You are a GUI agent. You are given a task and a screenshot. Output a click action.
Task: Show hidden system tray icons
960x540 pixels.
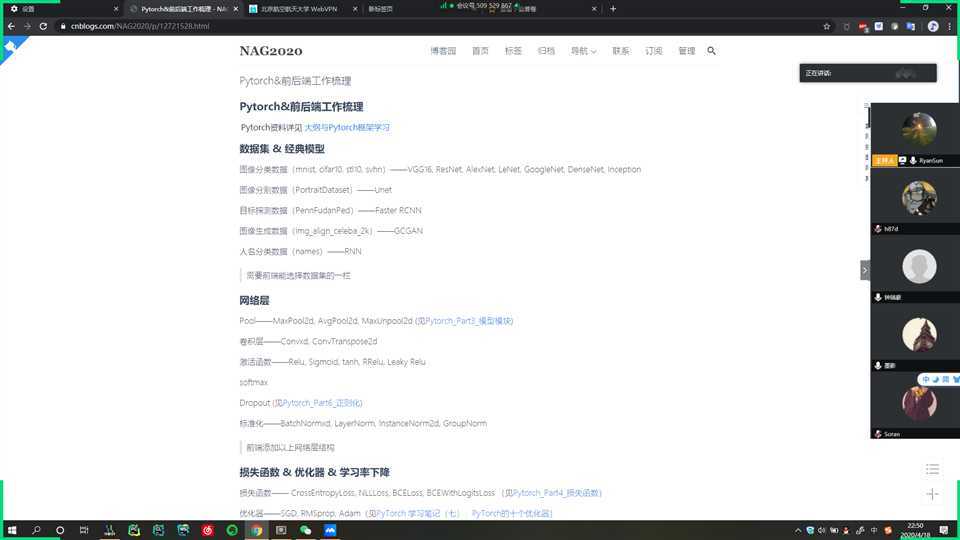coord(798,530)
